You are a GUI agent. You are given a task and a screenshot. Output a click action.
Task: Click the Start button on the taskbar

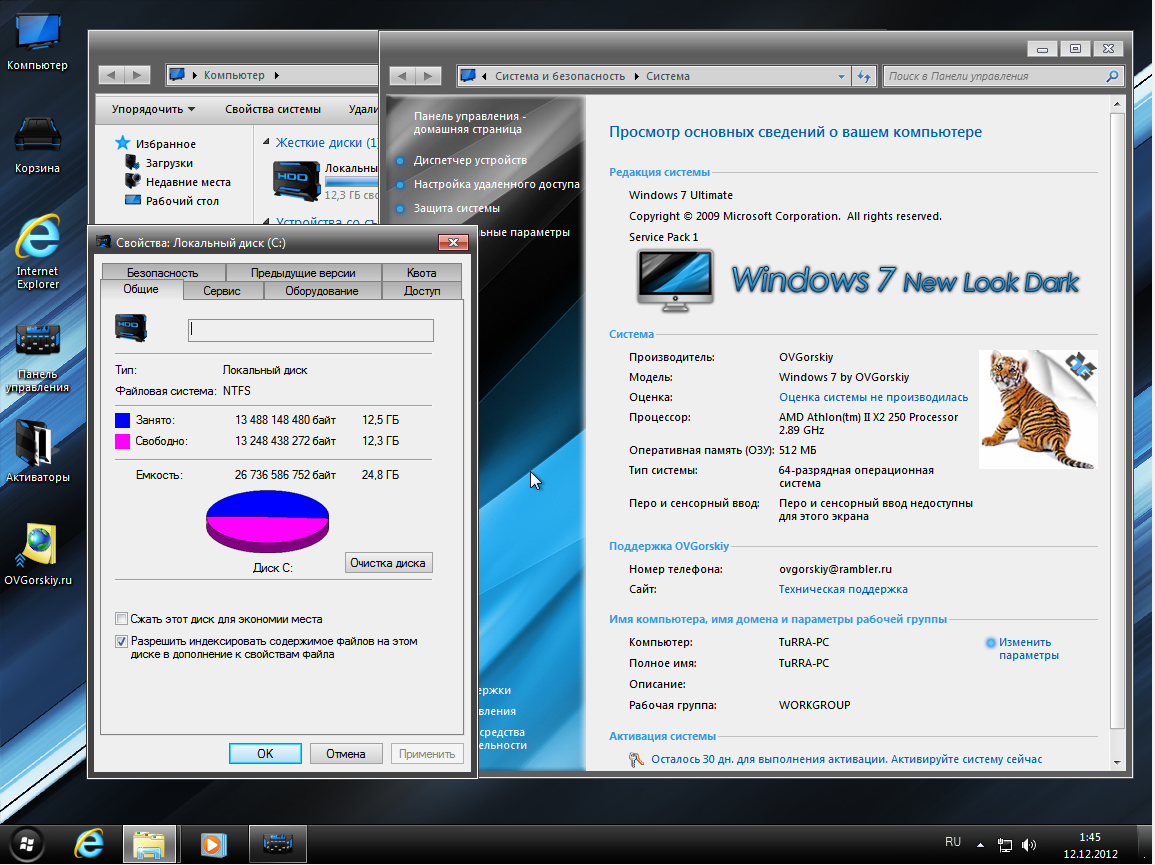(x=27, y=843)
